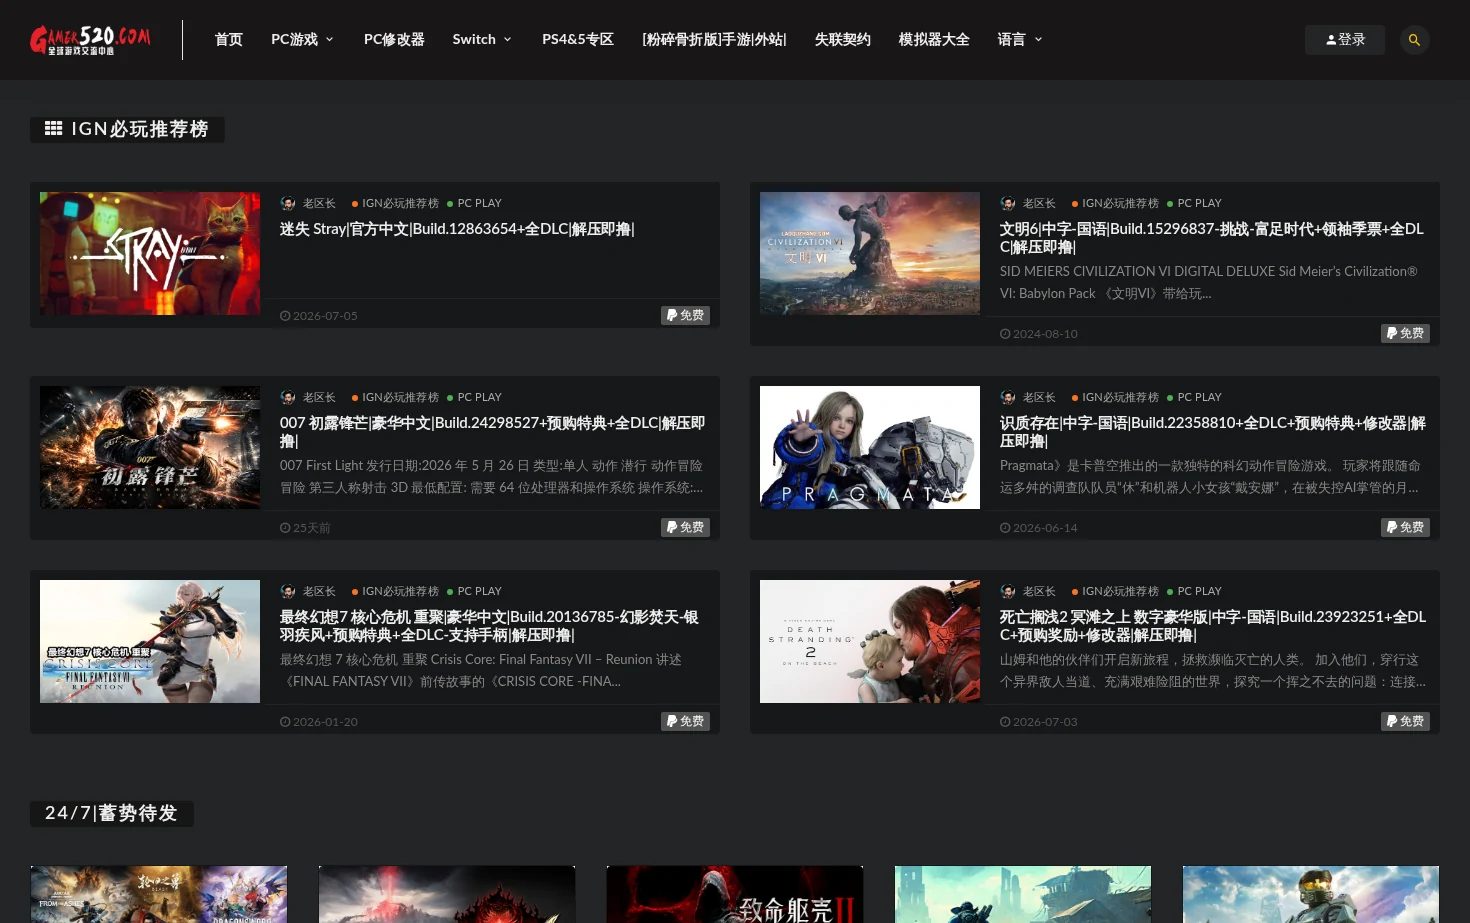Click the grid icon beside IGN必玩推荐榜 heading
1470x923 pixels.
(54, 129)
